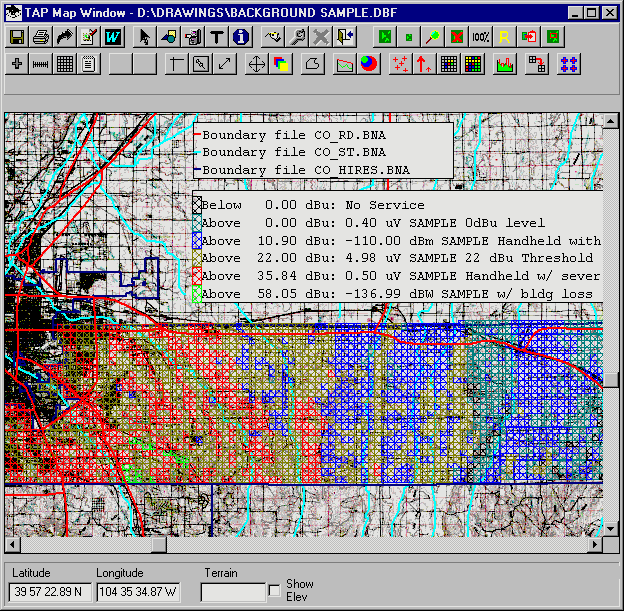The height and width of the screenshot is (611, 624).
Task: Click the red upward arrows icon
Action: pos(425,64)
